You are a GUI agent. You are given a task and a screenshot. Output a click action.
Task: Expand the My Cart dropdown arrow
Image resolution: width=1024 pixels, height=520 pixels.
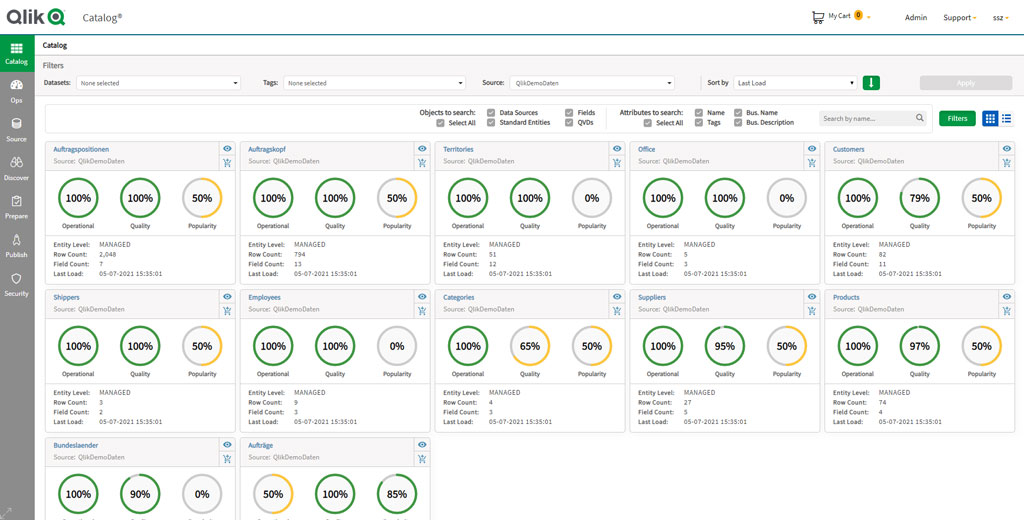(869, 16)
